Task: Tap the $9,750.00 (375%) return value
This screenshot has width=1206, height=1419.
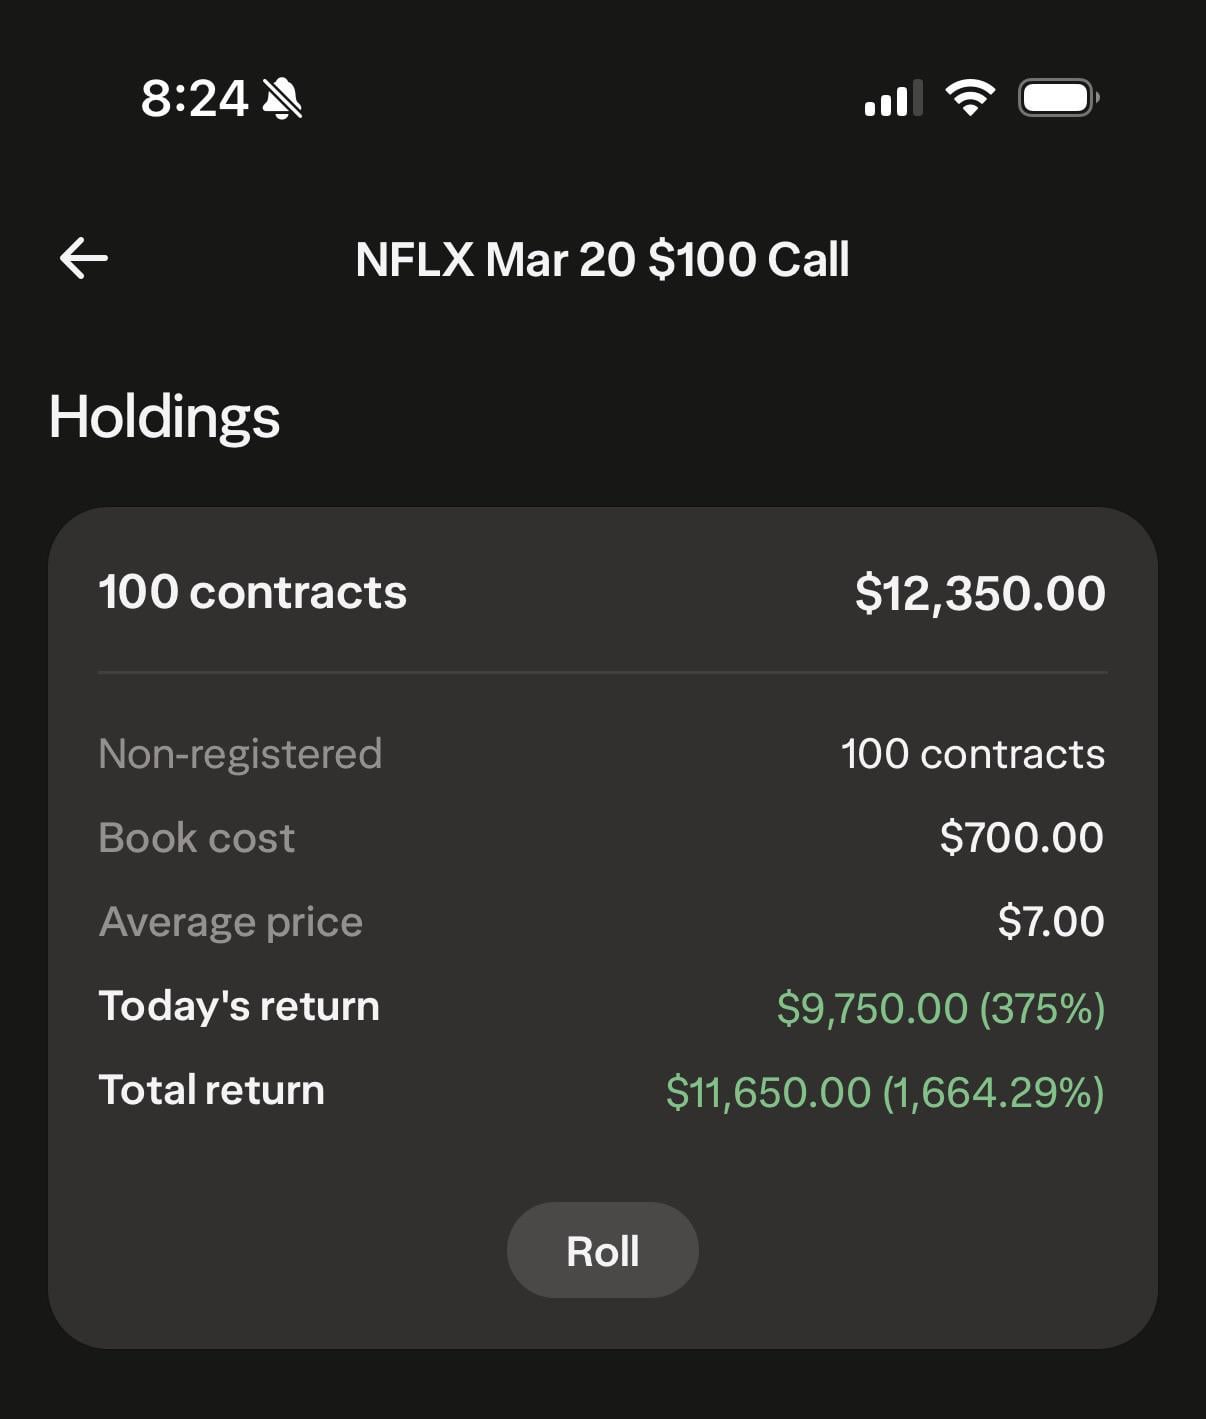Action: pos(940,1008)
